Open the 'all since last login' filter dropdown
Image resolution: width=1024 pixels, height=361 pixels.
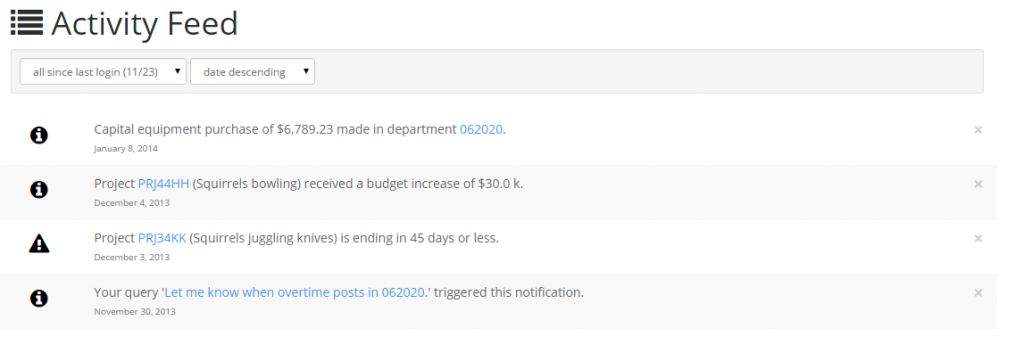pyautogui.click(x=103, y=72)
